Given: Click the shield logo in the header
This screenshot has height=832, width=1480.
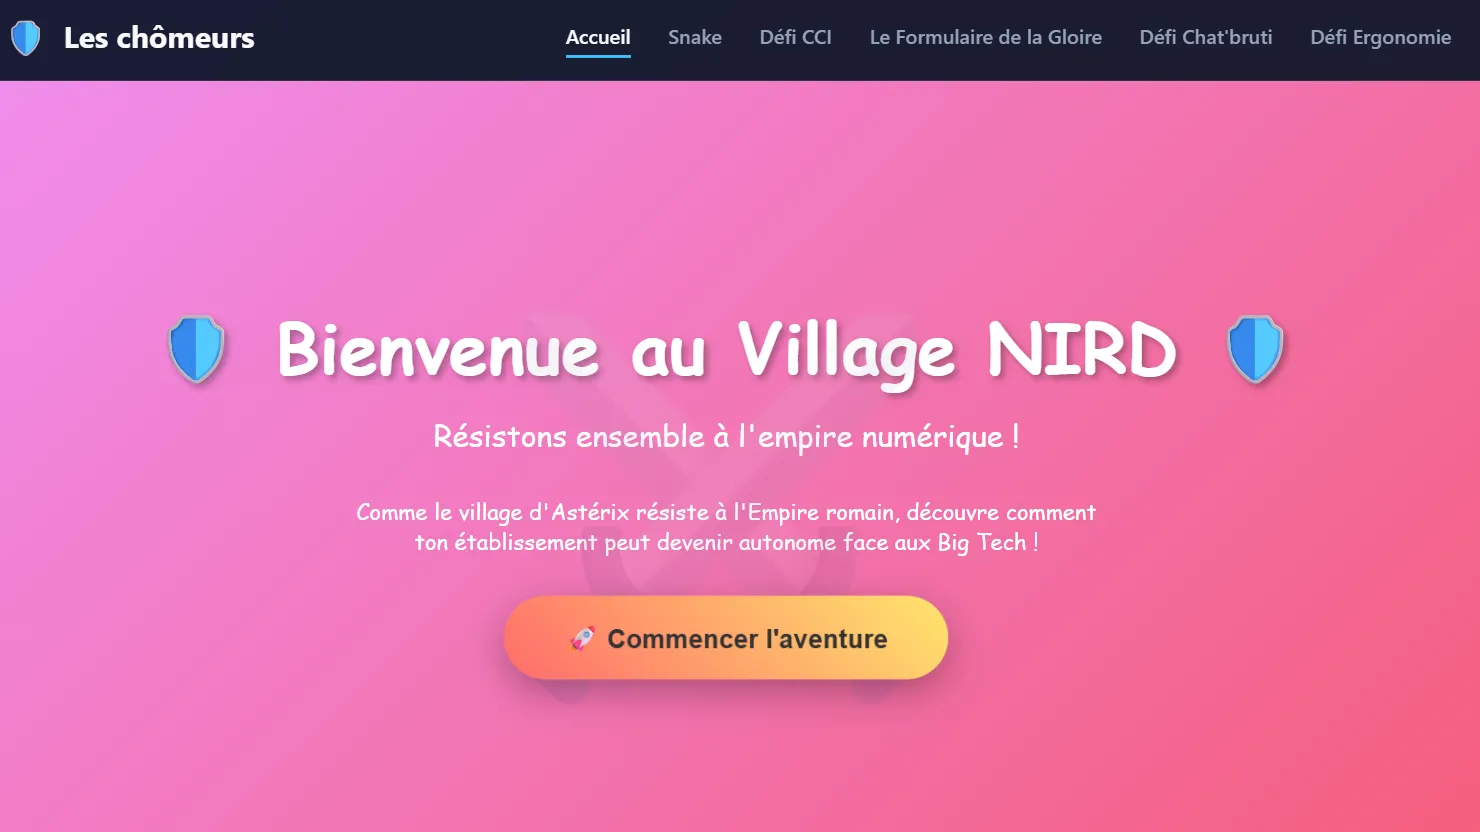Looking at the screenshot, I should pyautogui.click(x=25, y=37).
